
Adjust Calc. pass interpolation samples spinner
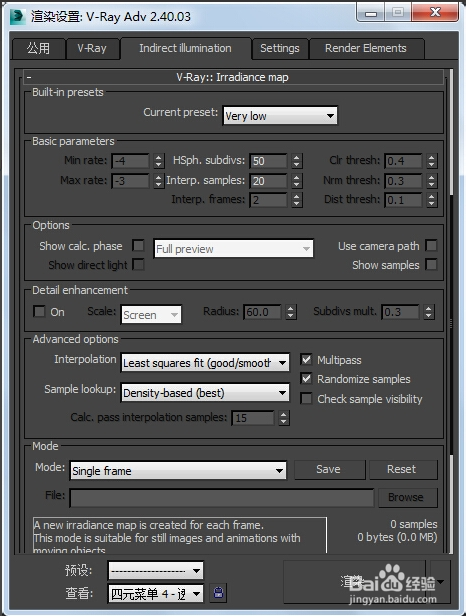coord(284,418)
